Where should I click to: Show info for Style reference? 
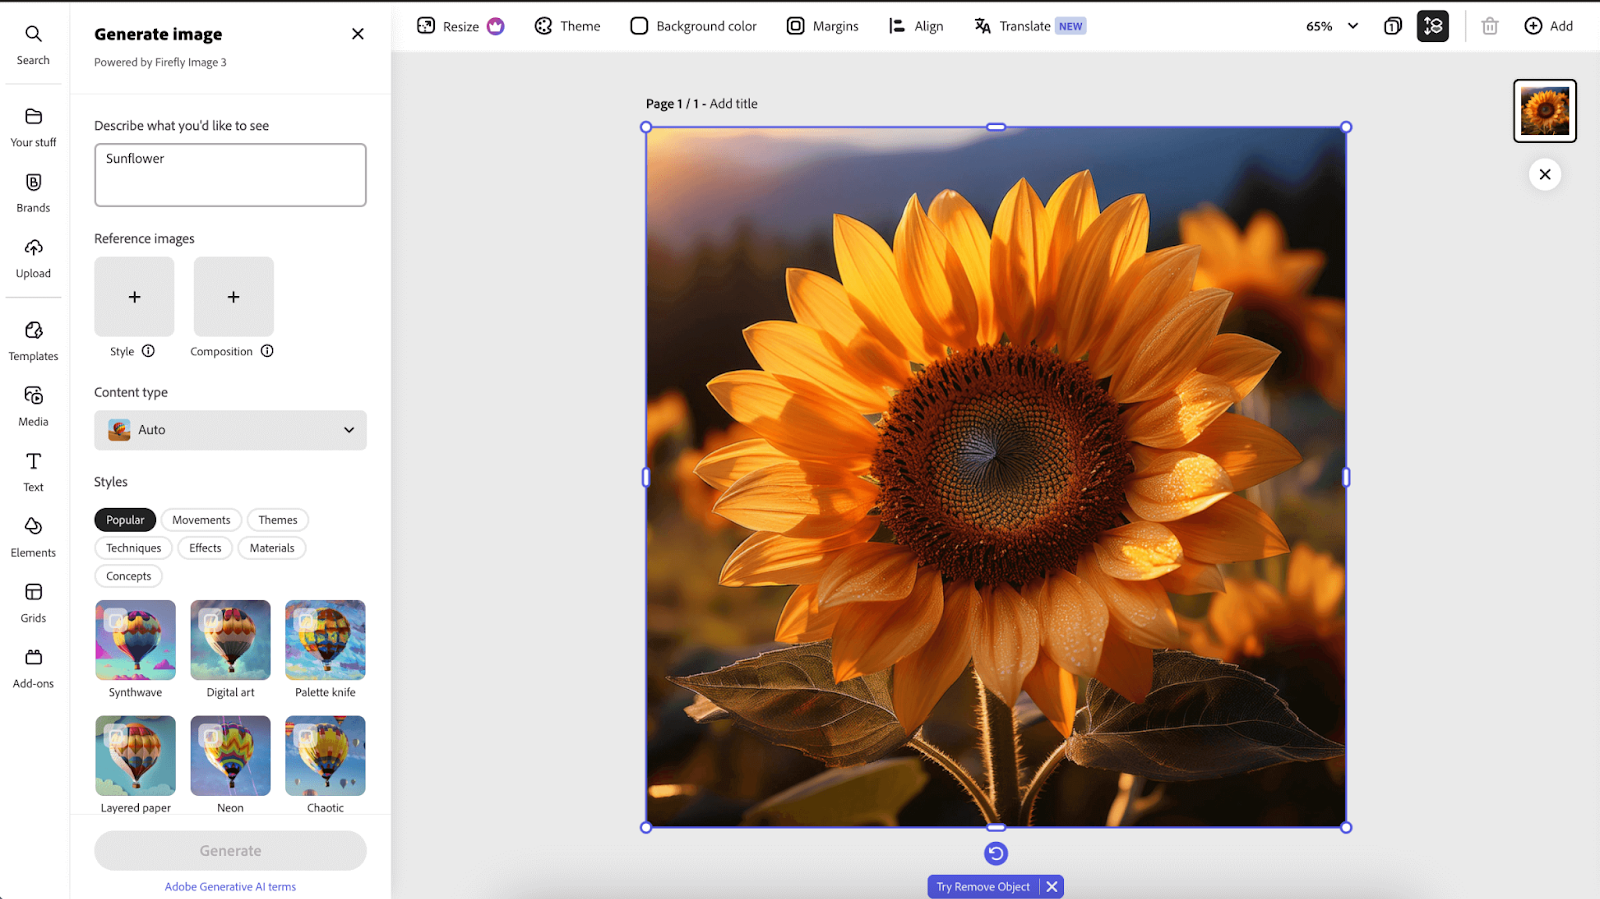(x=148, y=351)
